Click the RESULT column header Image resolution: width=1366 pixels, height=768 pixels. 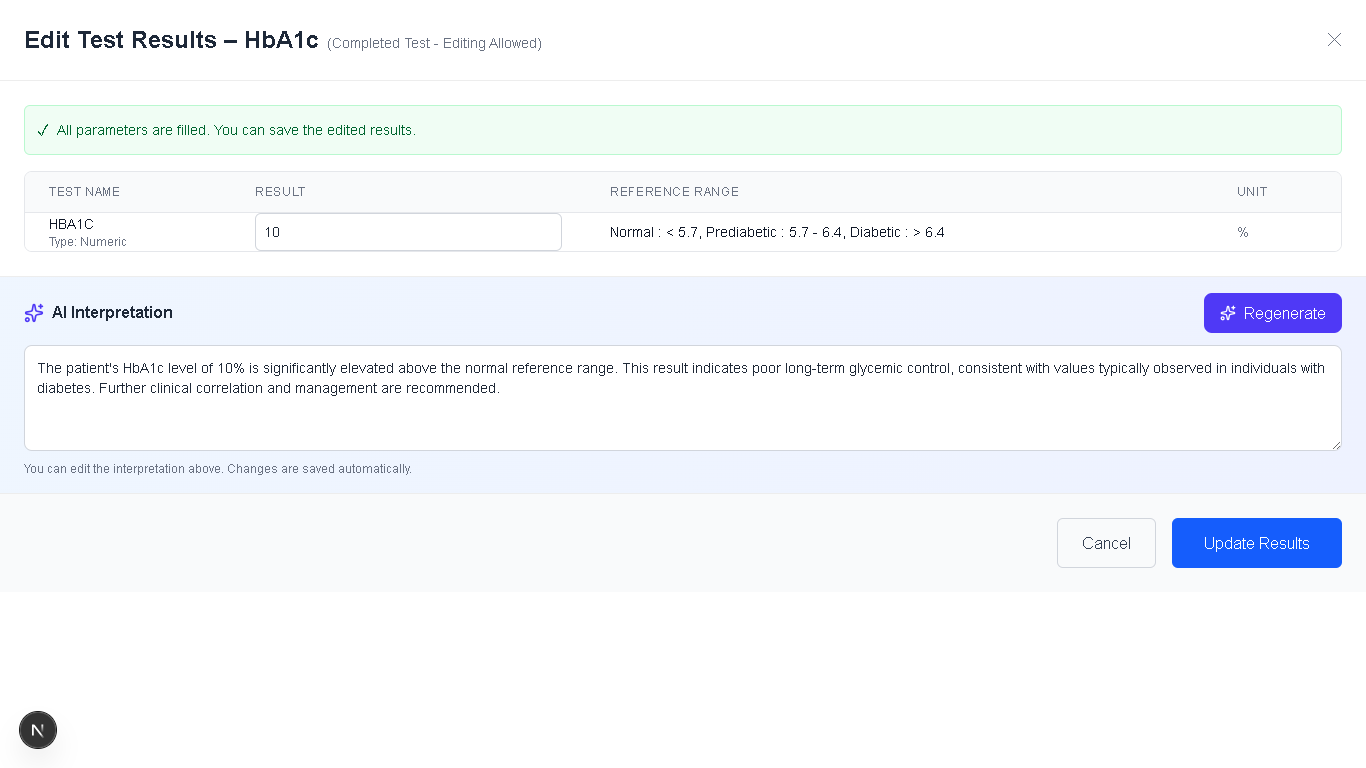[280, 192]
